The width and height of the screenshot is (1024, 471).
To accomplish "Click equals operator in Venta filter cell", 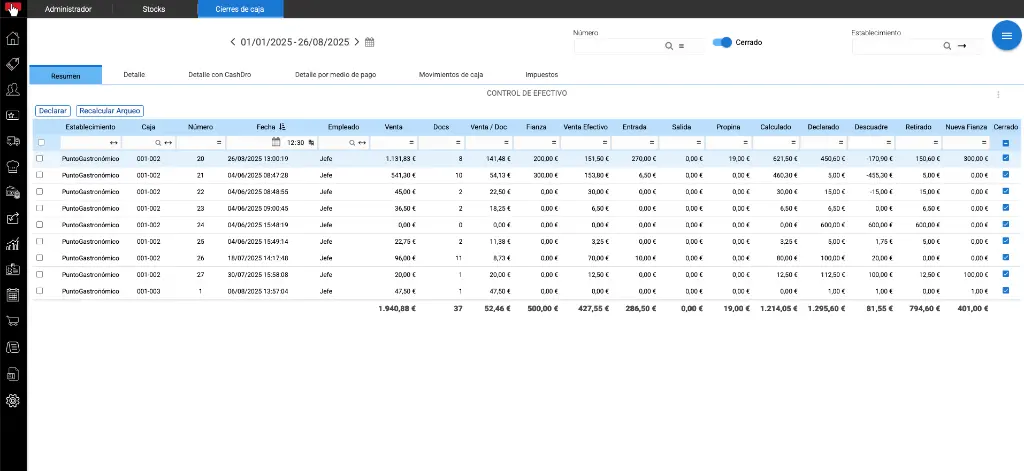I will click(x=411, y=142).
